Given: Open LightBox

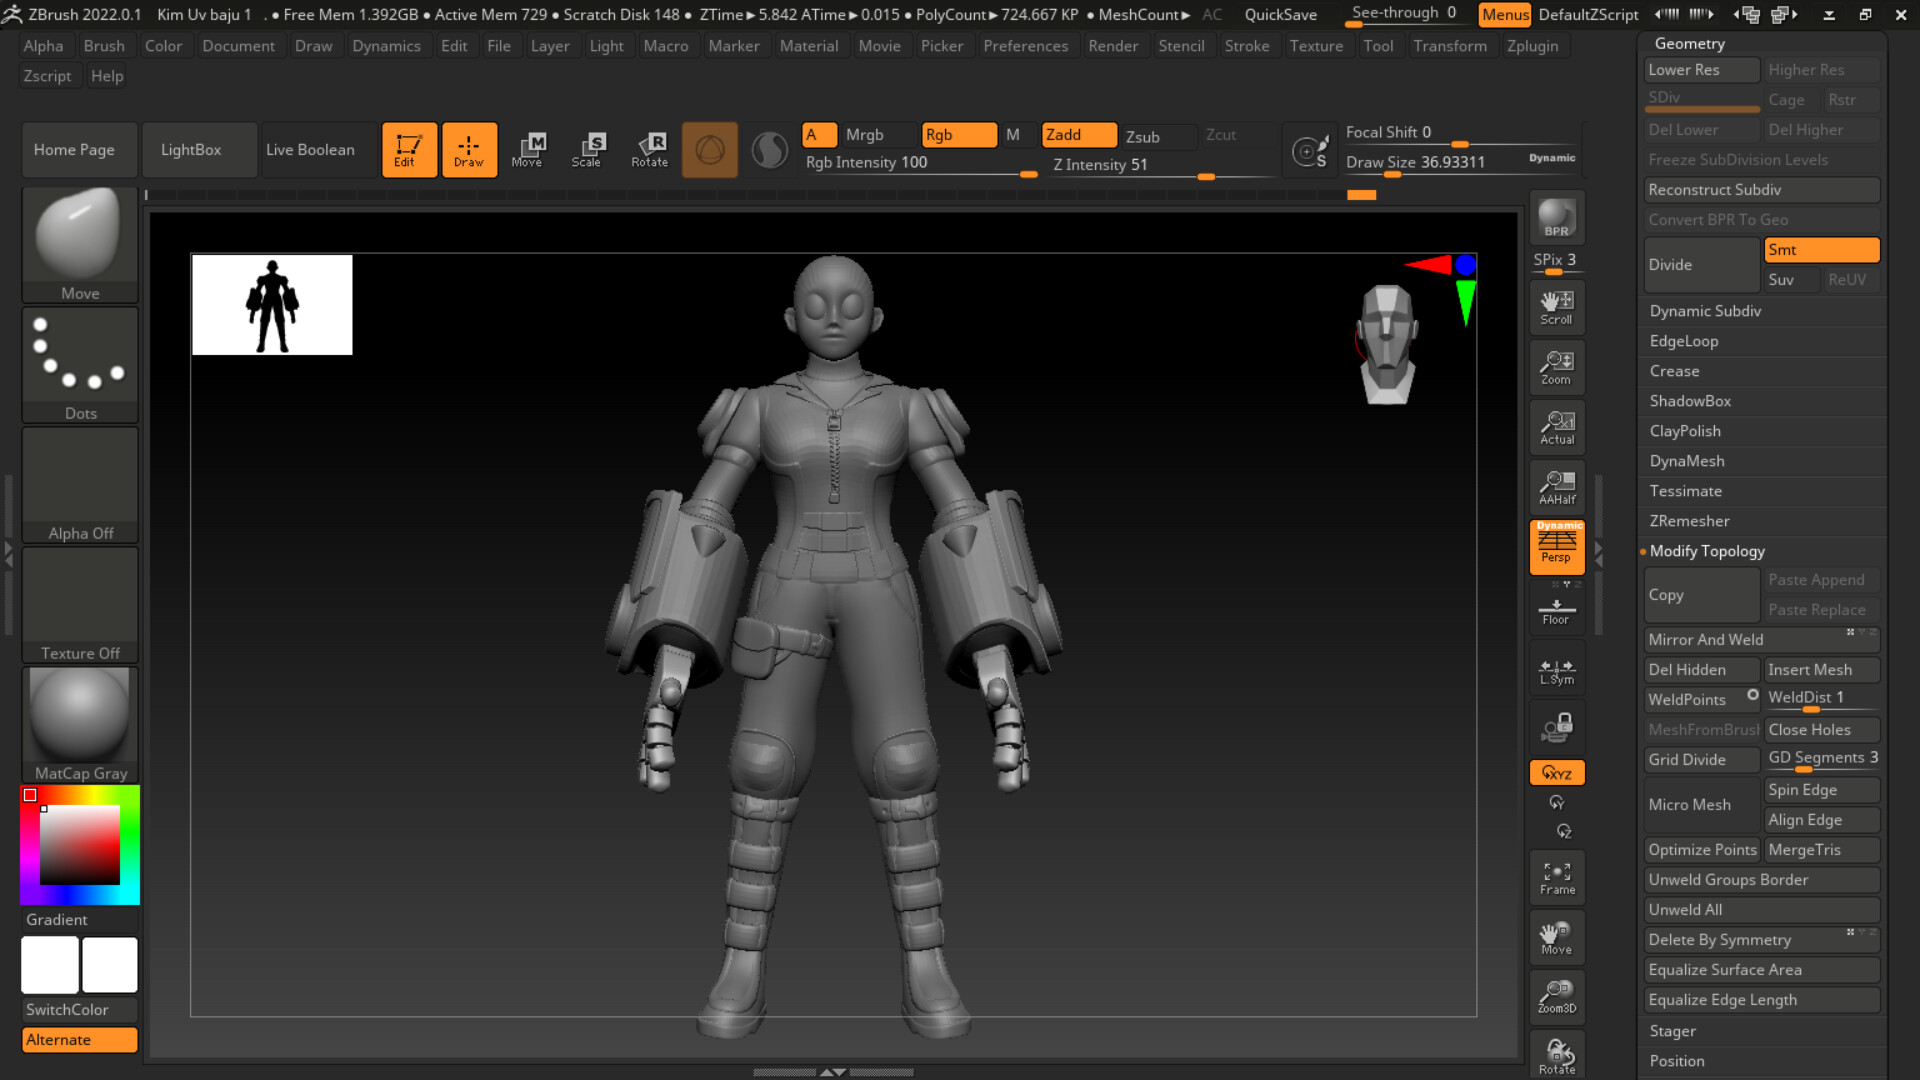Looking at the screenshot, I should 200,150.
